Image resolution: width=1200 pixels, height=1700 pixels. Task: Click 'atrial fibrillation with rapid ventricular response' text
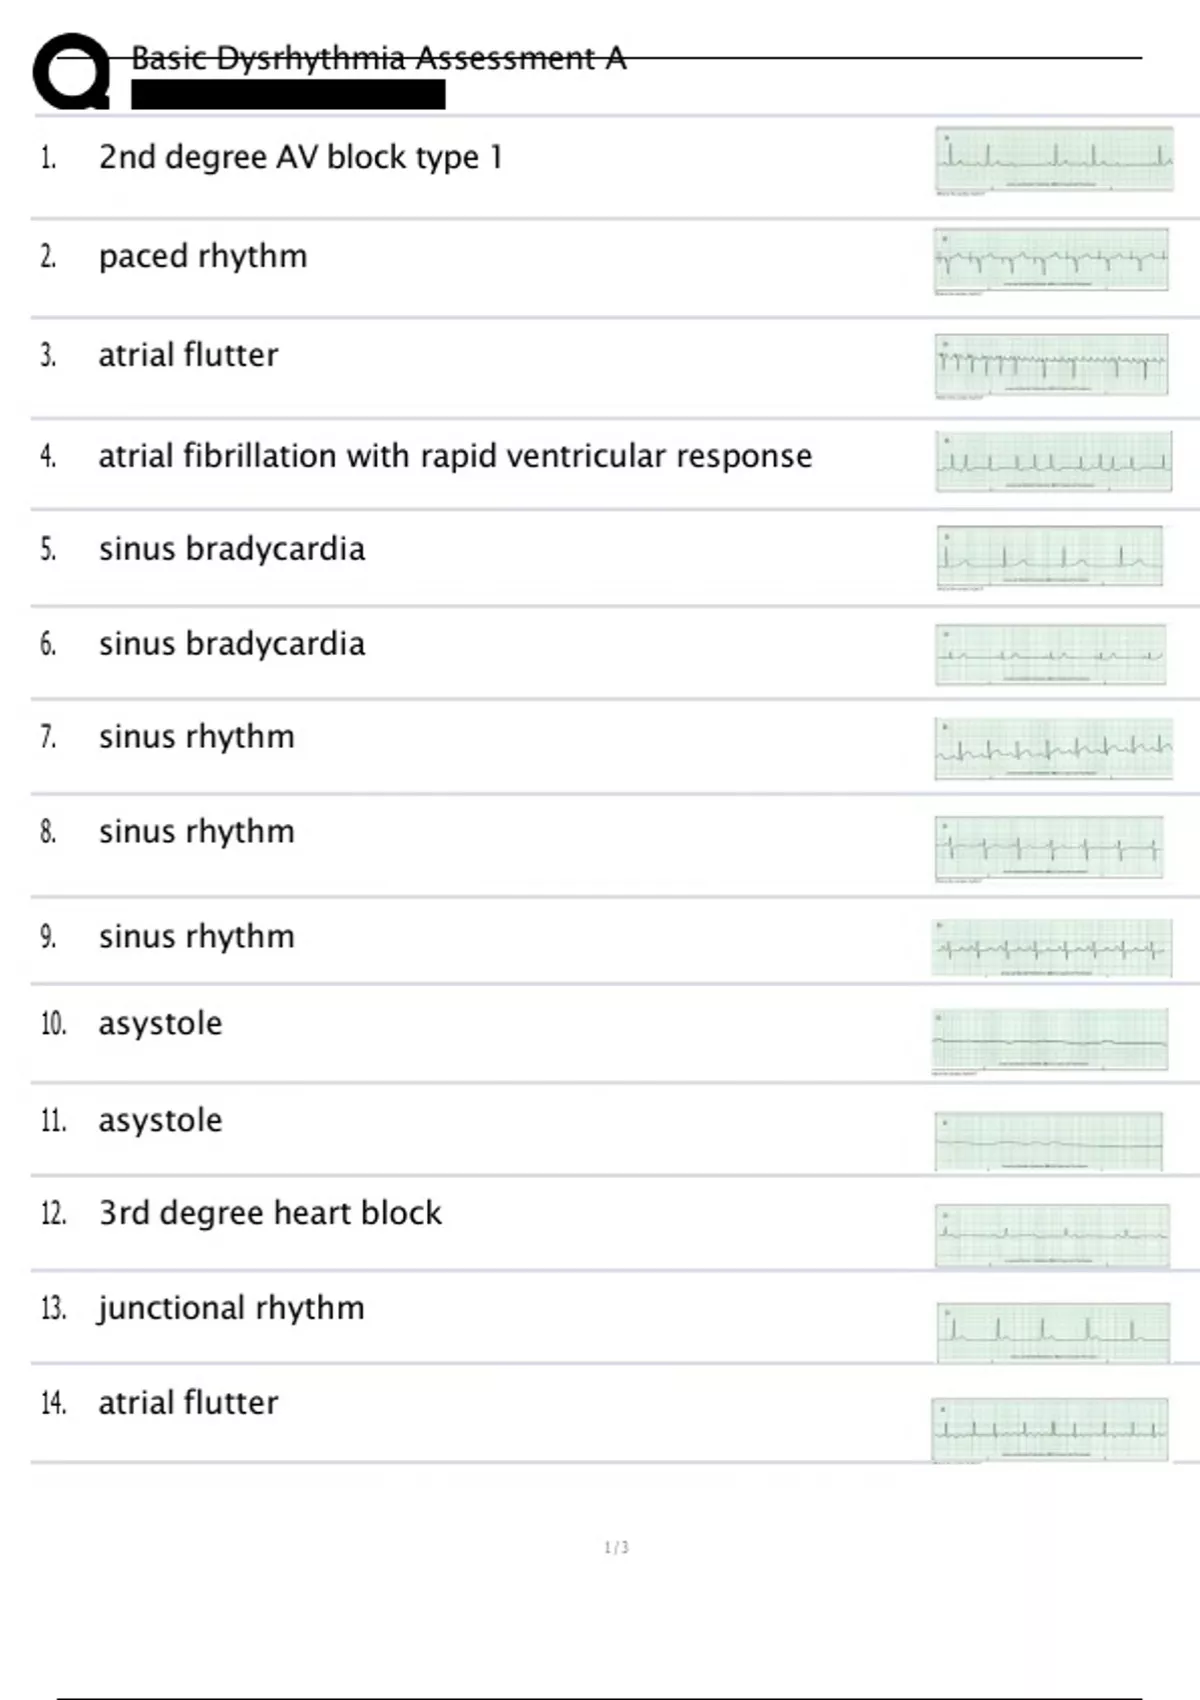click(455, 457)
